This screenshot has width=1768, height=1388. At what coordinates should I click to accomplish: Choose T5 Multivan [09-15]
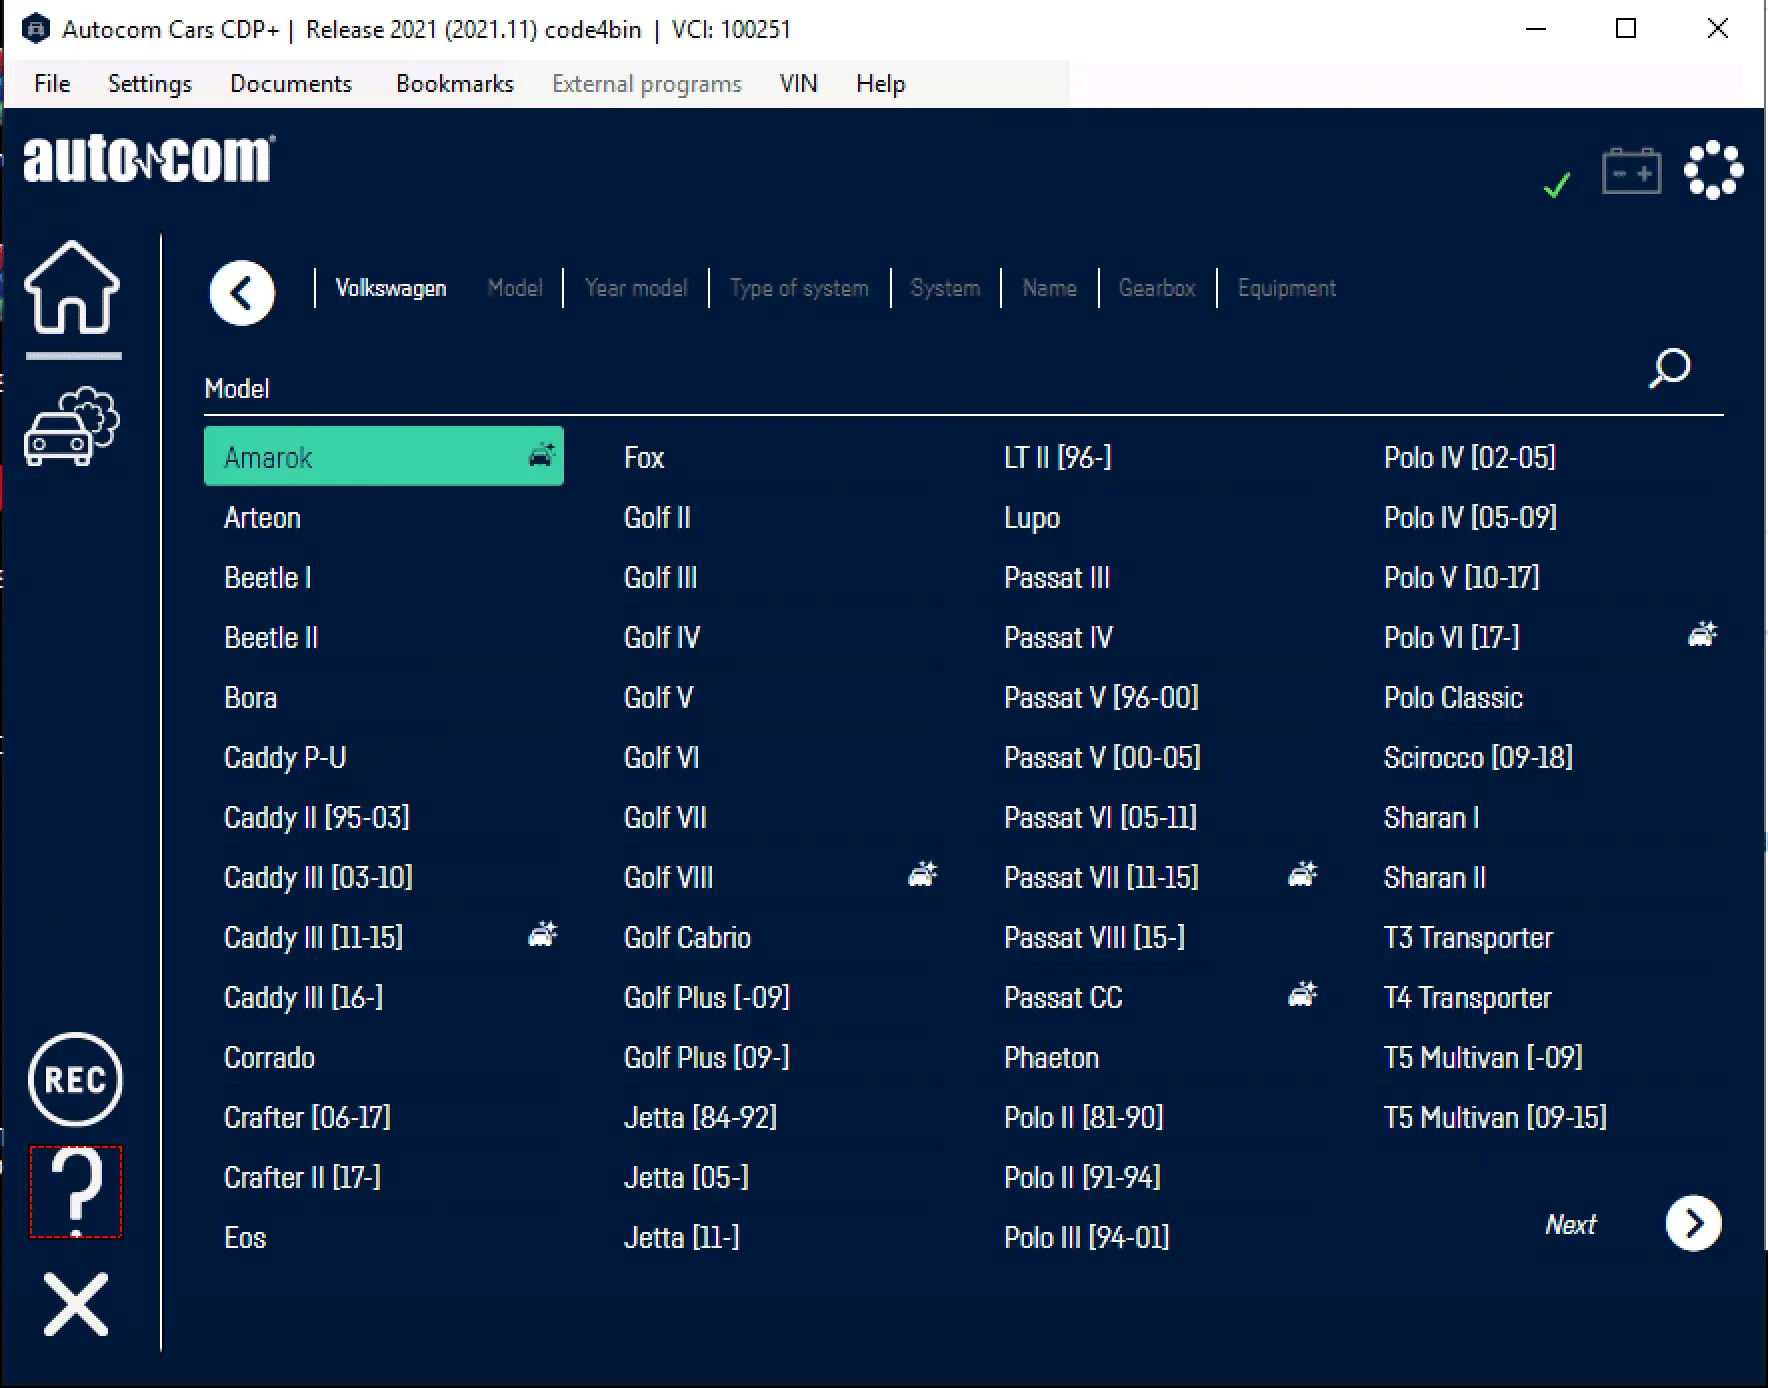click(x=1495, y=1118)
